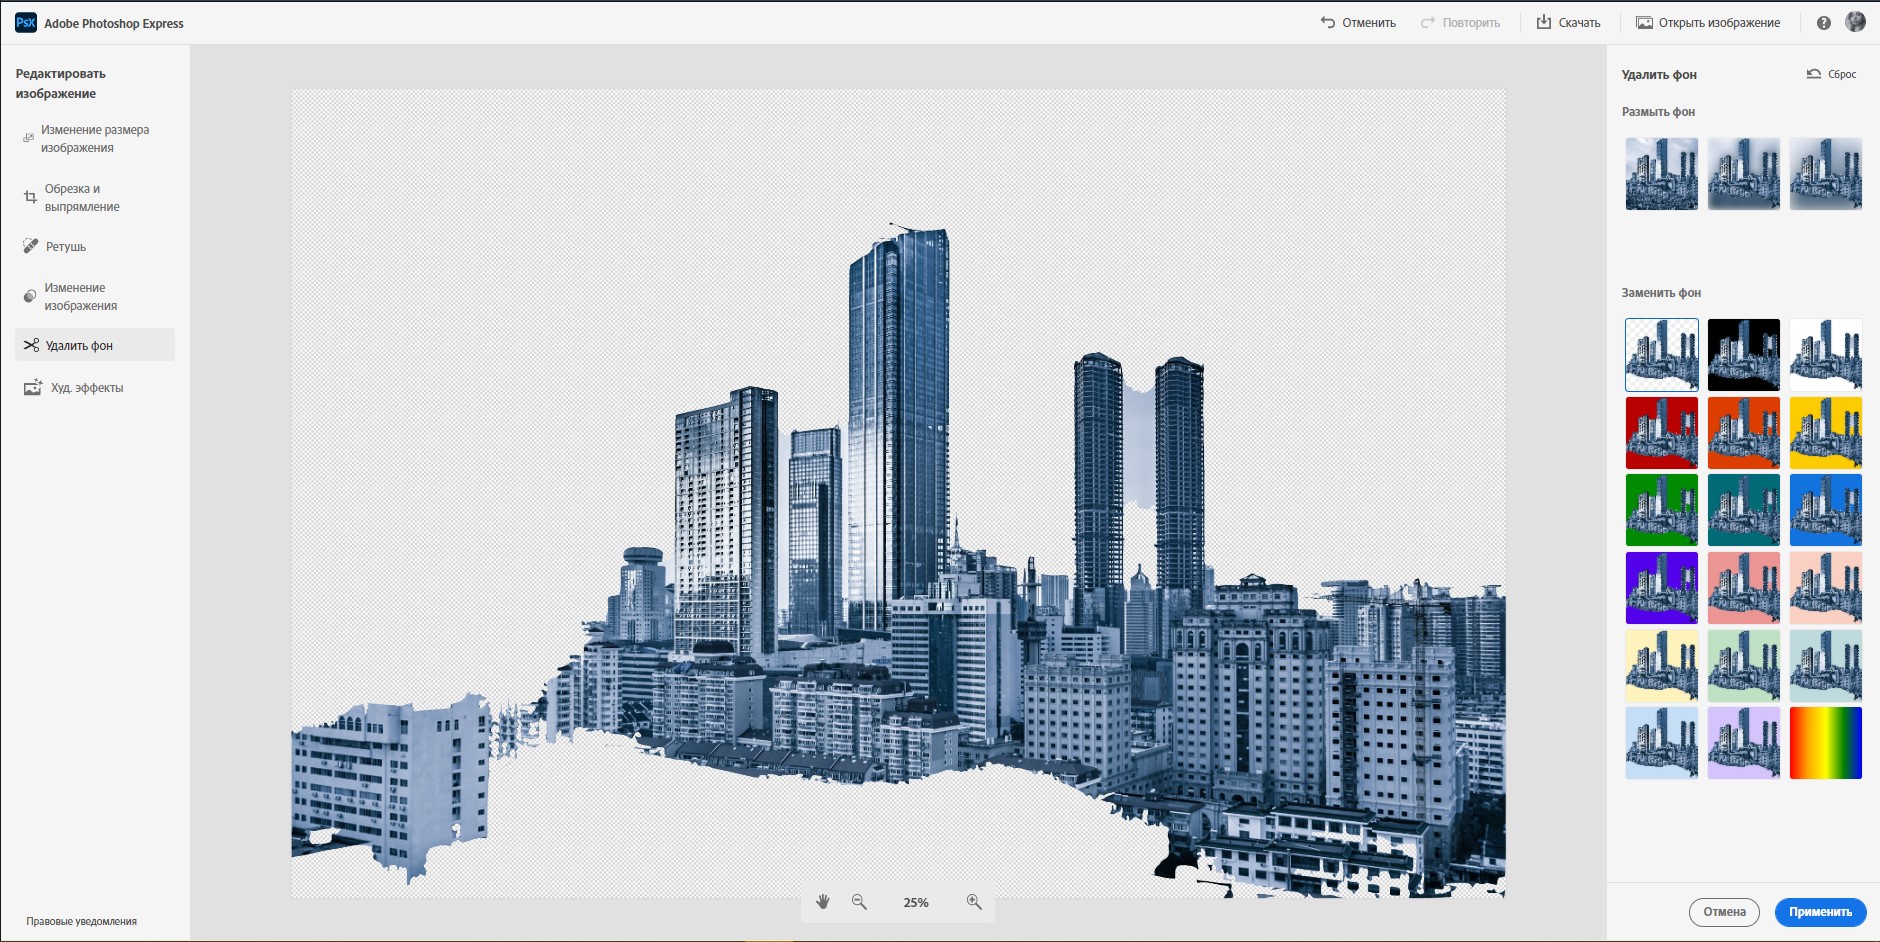Choose the rainbow gradient background swatch
1880x942 pixels.
pos(1825,743)
